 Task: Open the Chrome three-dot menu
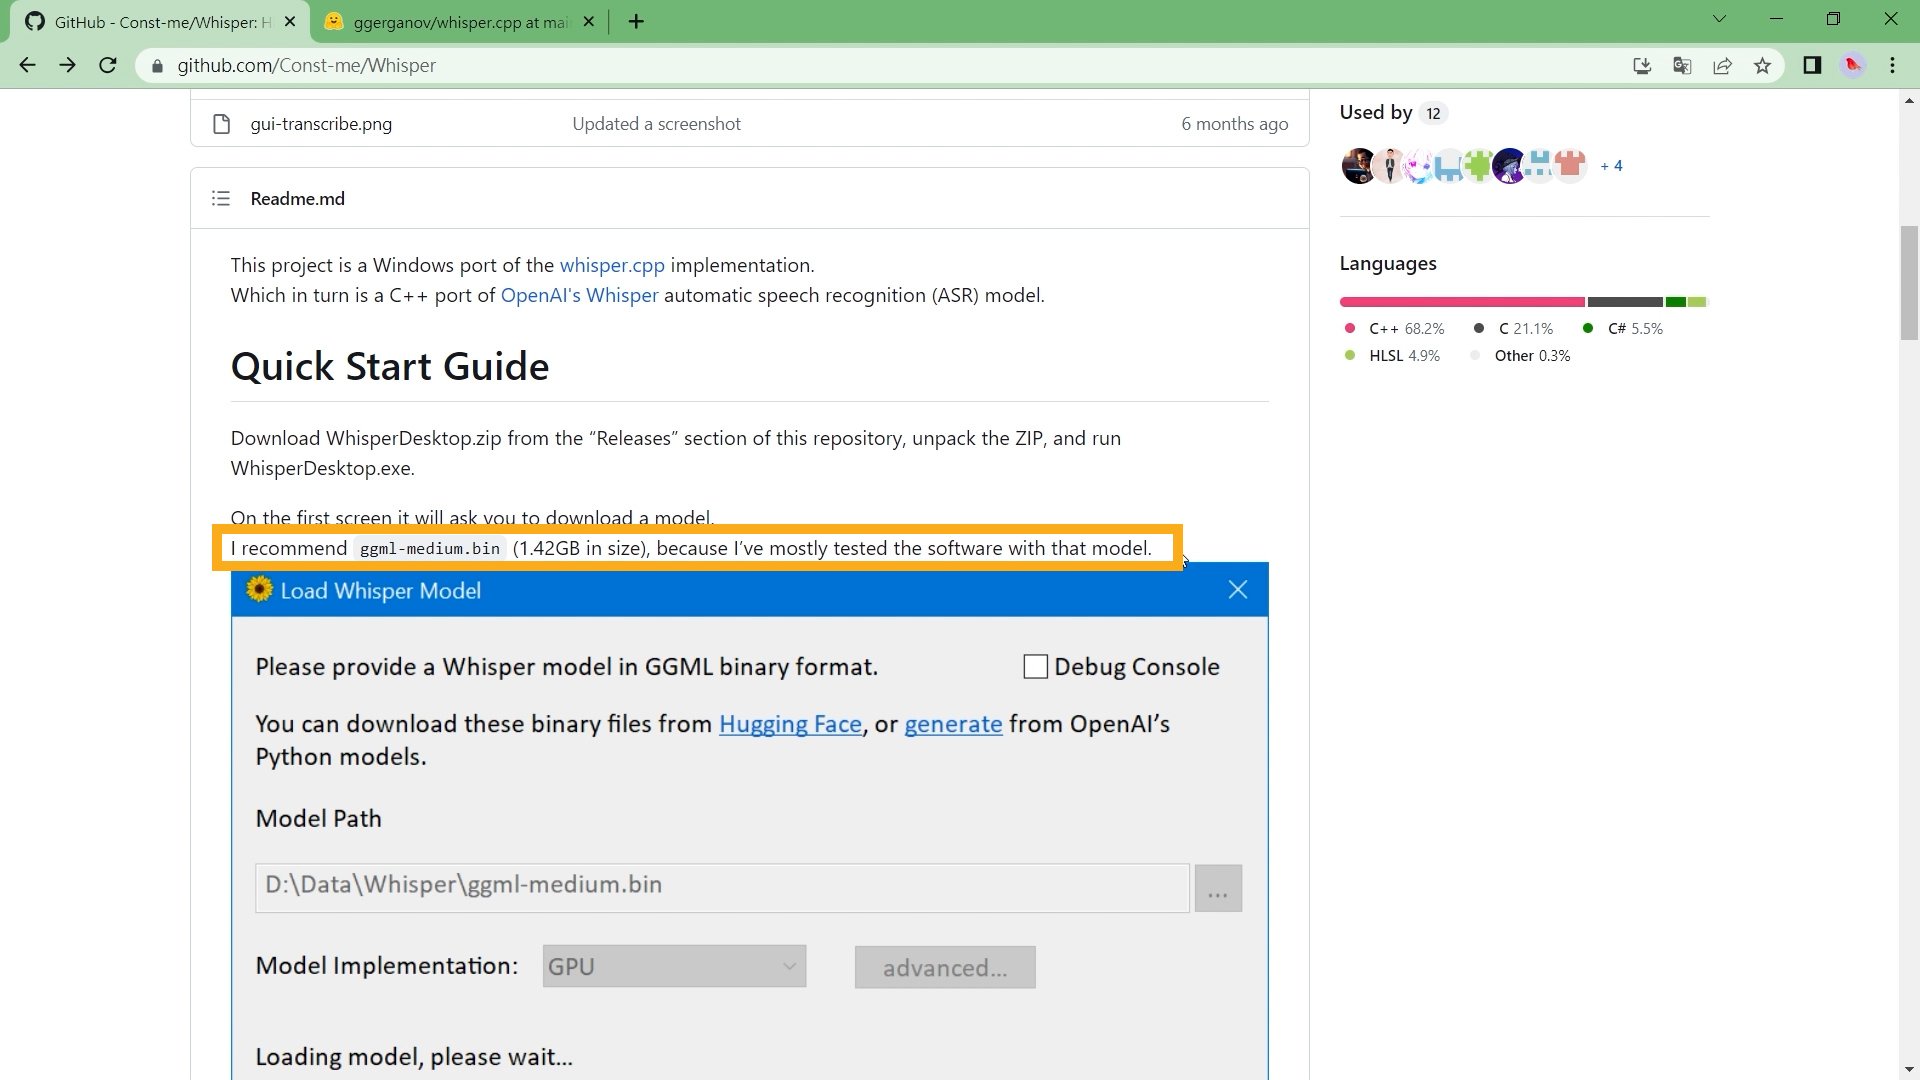coord(1892,65)
